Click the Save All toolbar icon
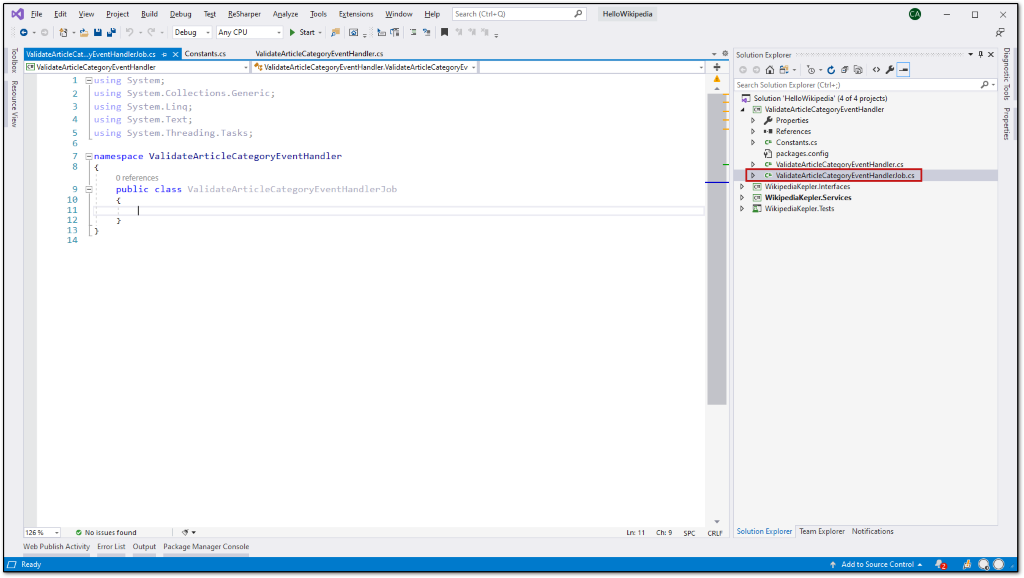This screenshot has height=578, width=1024. pos(111,32)
